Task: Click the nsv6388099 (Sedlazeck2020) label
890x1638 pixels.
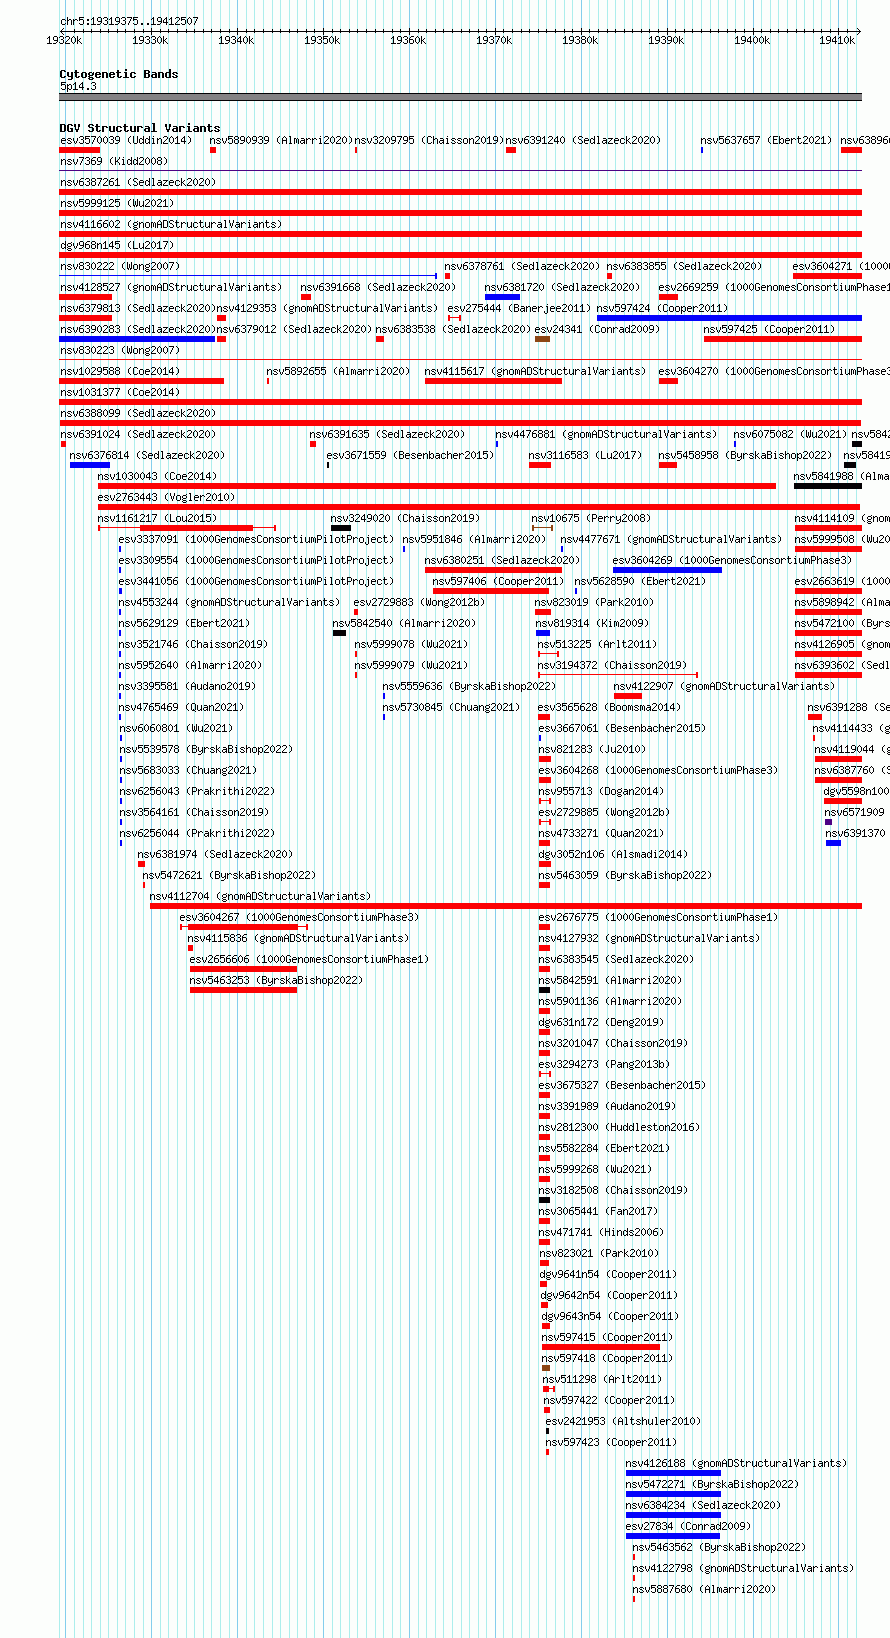Action: point(138,413)
